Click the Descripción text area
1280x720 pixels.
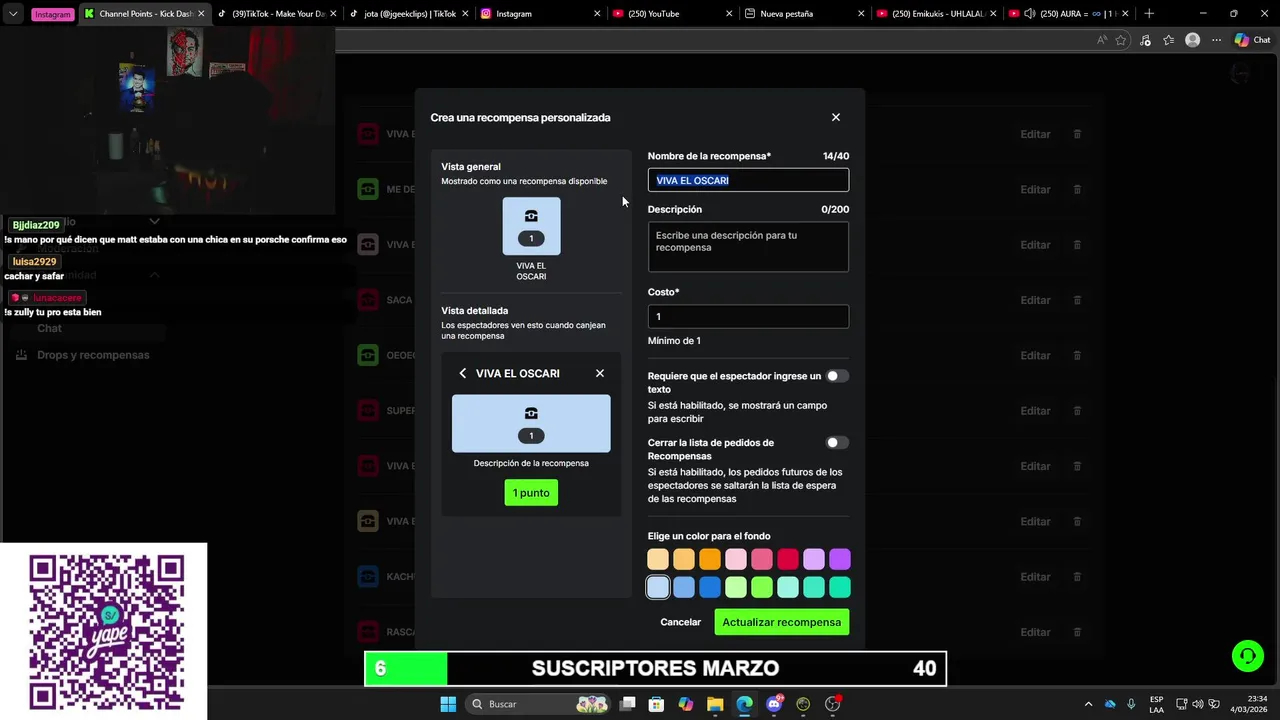(x=748, y=247)
